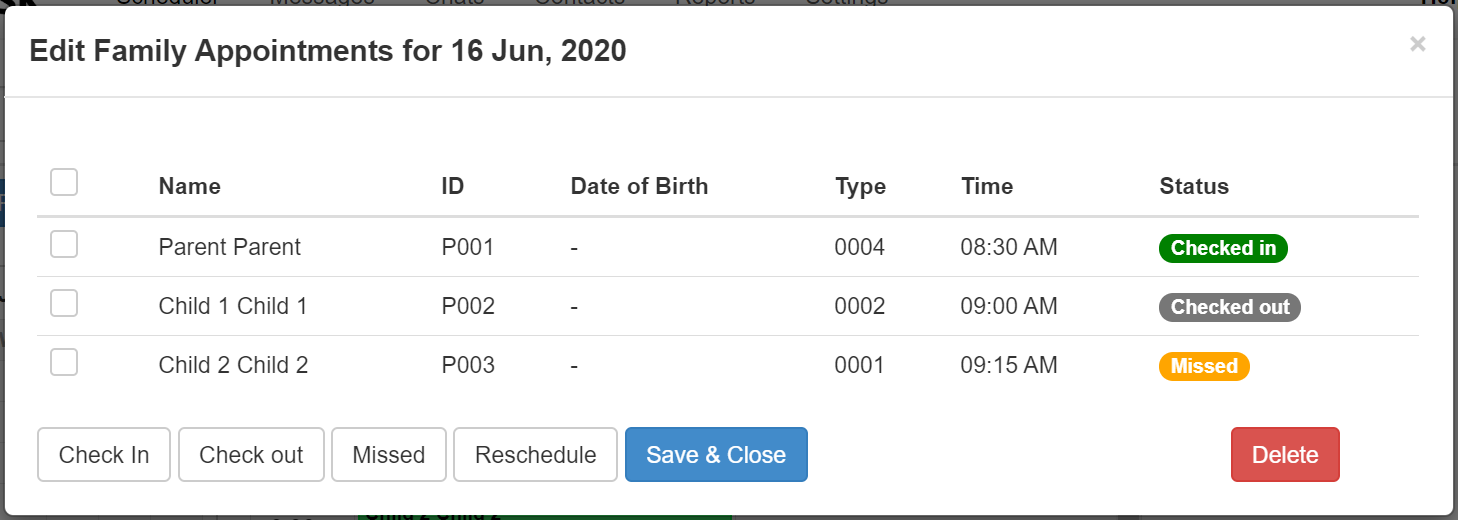Image resolution: width=1458 pixels, height=520 pixels.
Task: Tick the checkbox for Child 2 Child 2
Action: (64, 363)
